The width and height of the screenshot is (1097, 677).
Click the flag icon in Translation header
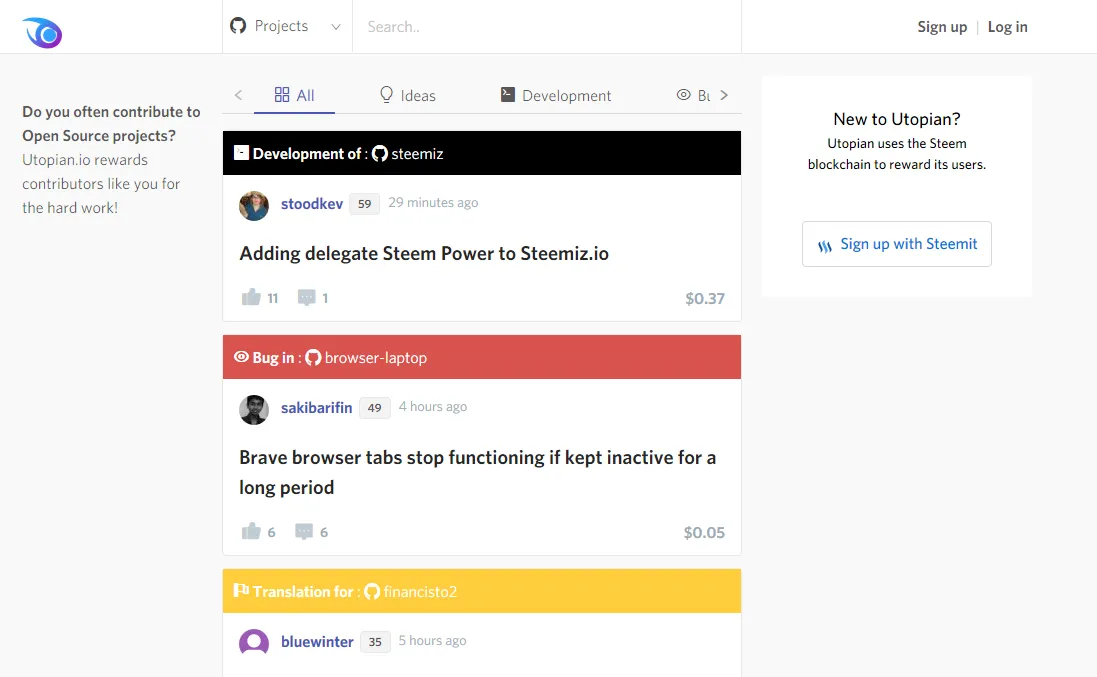click(241, 590)
